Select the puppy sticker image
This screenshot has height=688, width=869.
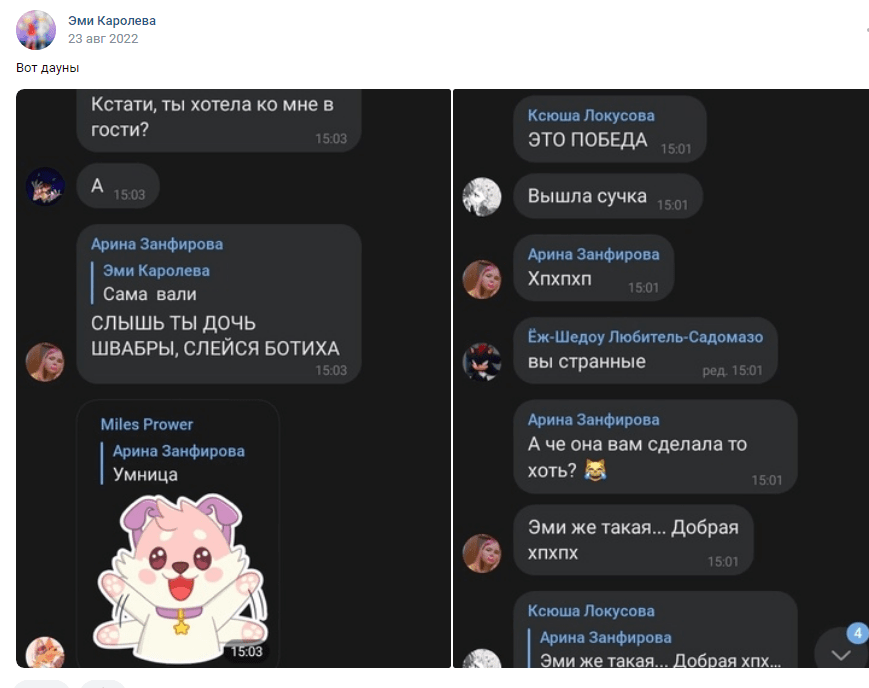tap(180, 578)
